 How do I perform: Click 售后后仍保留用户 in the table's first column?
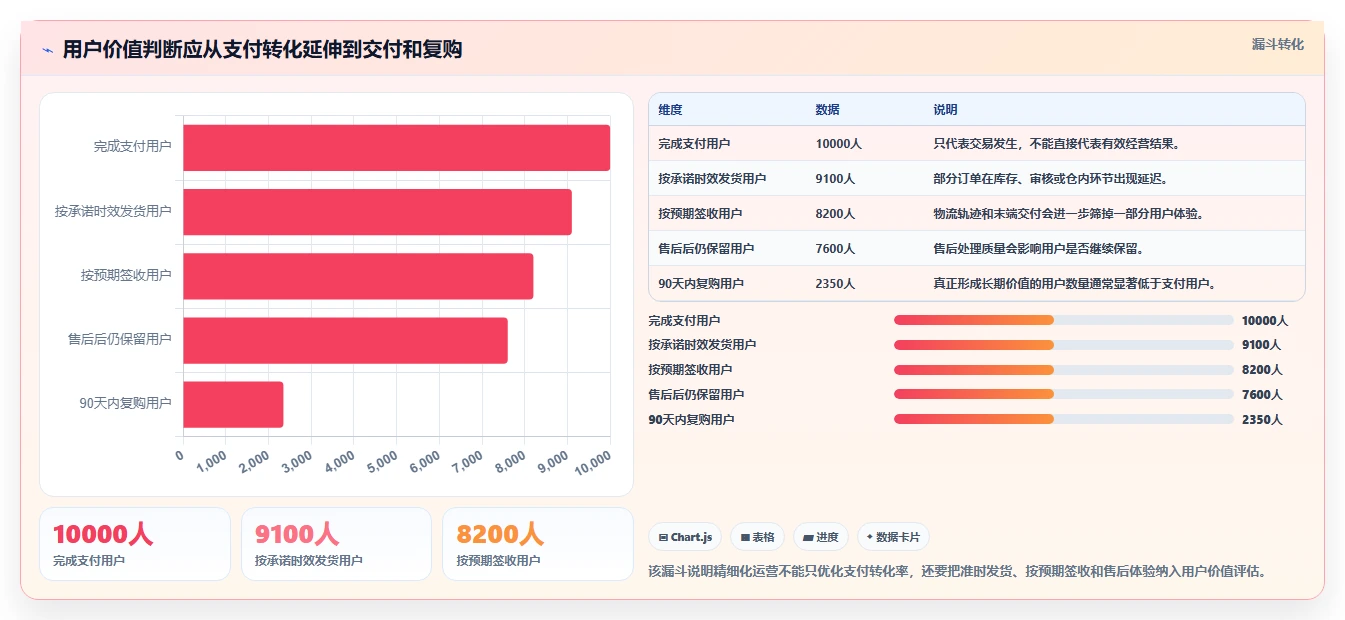[706, 249]
